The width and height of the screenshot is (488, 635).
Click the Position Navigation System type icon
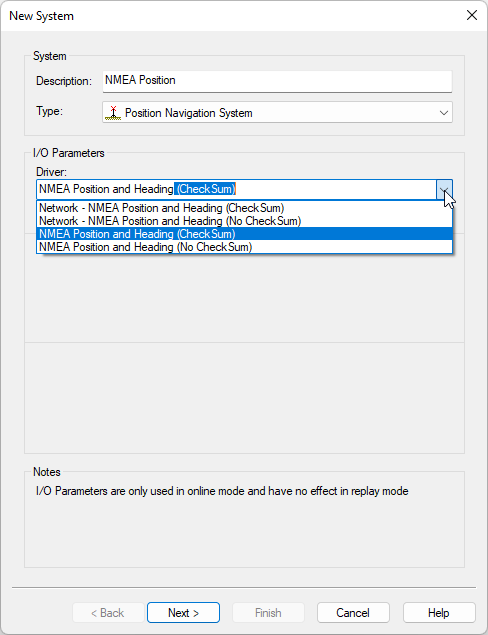[x=113, y=113]
